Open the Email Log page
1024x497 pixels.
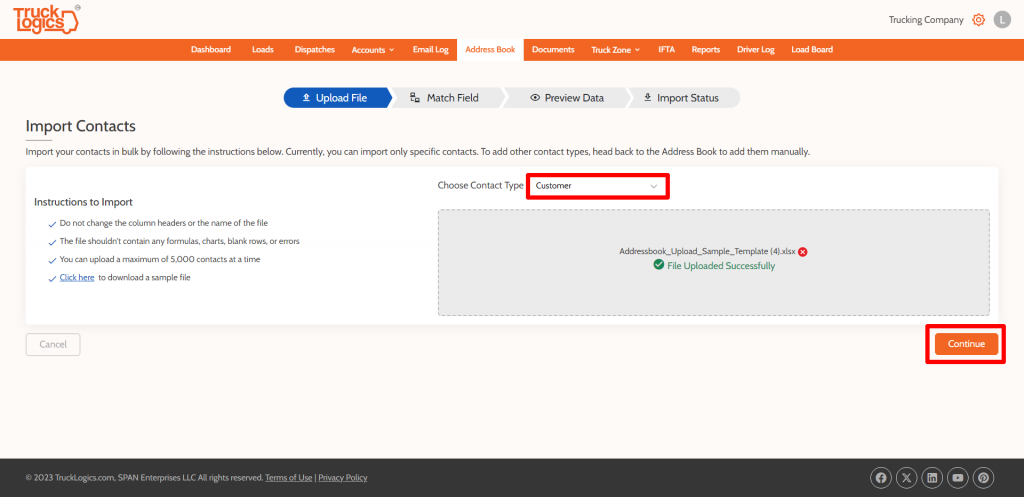point(430,50)
